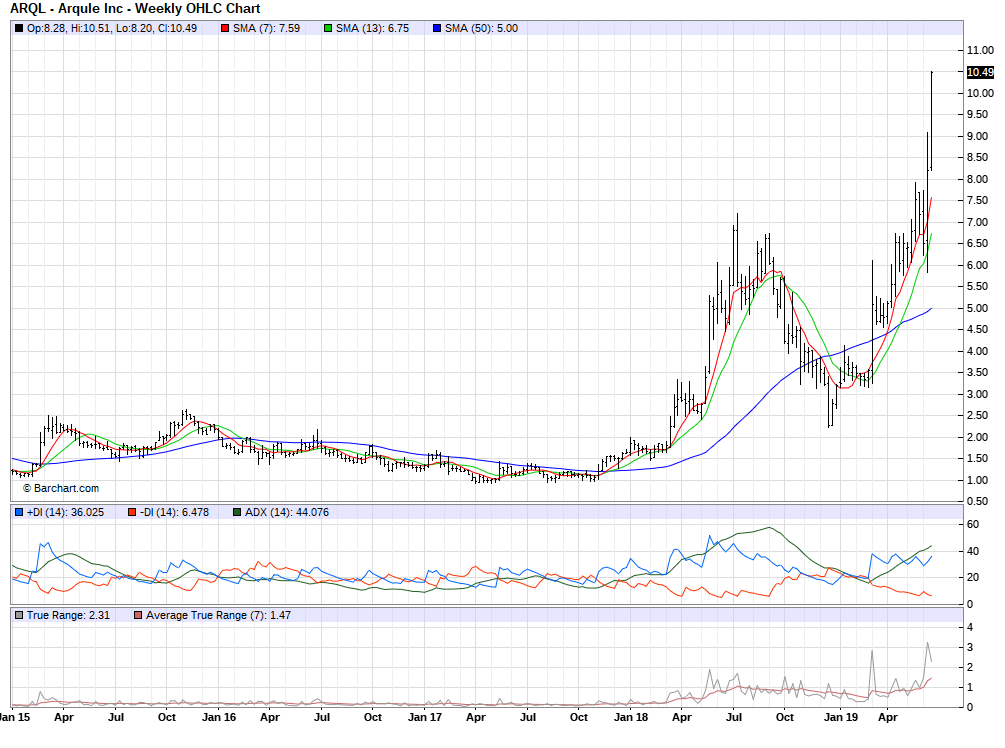Viewport: 1005px width, 748px height.
Task: Click the 10.49 current price tag
Action: tap(980, 72)
